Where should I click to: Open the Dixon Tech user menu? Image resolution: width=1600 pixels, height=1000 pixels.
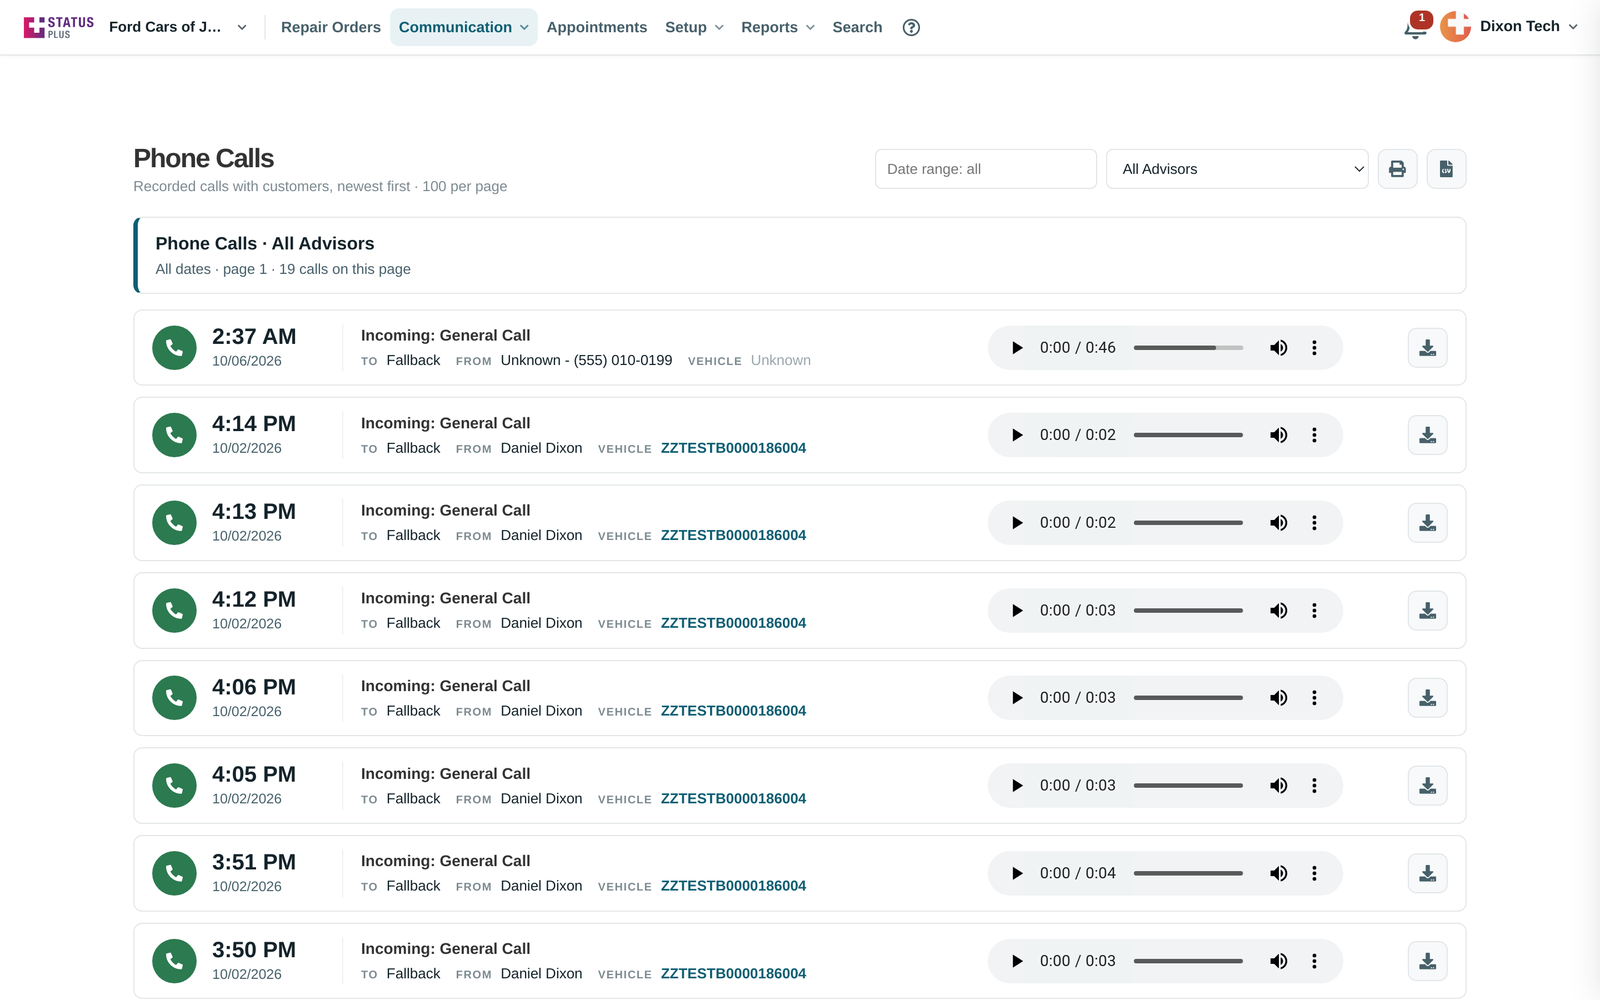point(1509,27)
